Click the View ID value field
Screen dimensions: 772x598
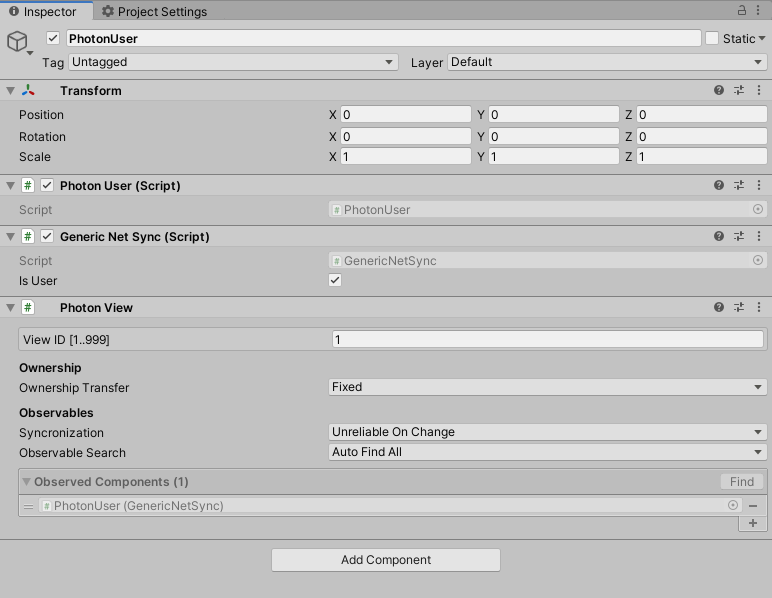tap(547, 339)
